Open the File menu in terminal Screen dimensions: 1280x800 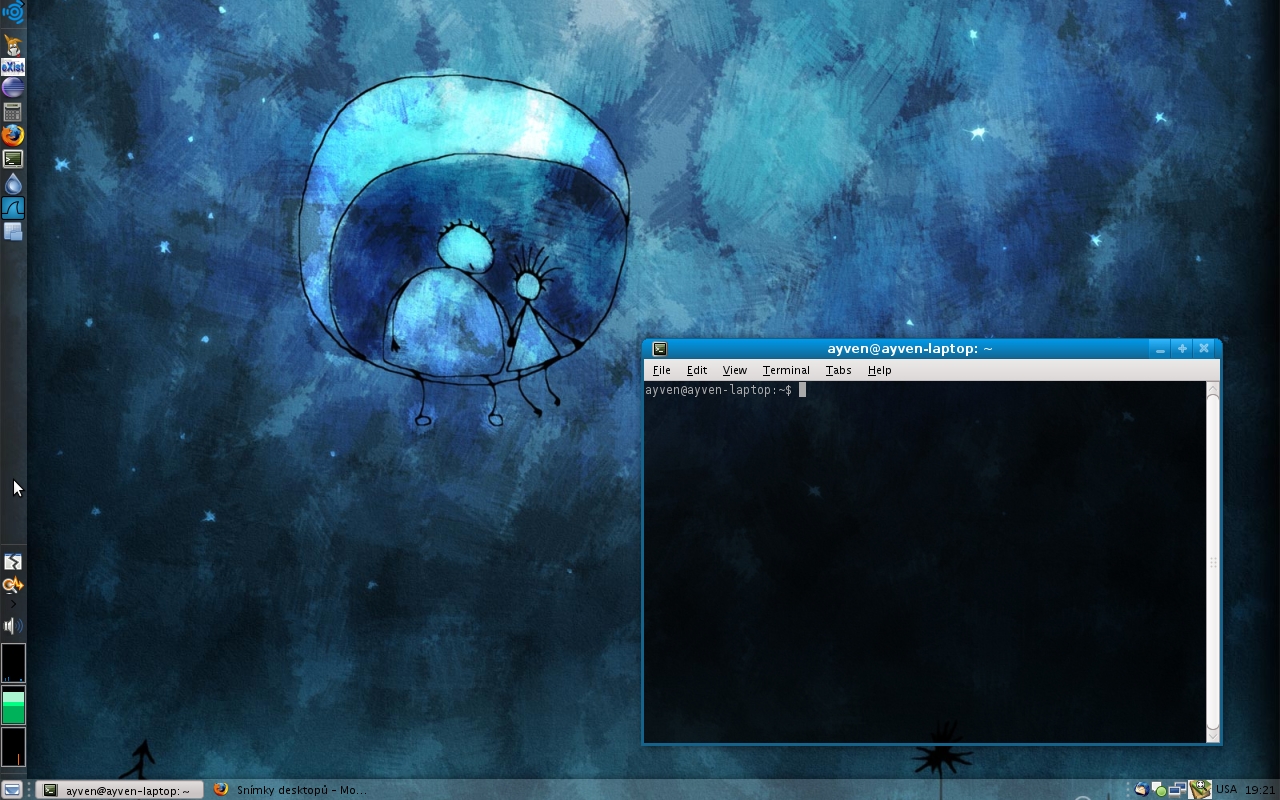[661, 370]
